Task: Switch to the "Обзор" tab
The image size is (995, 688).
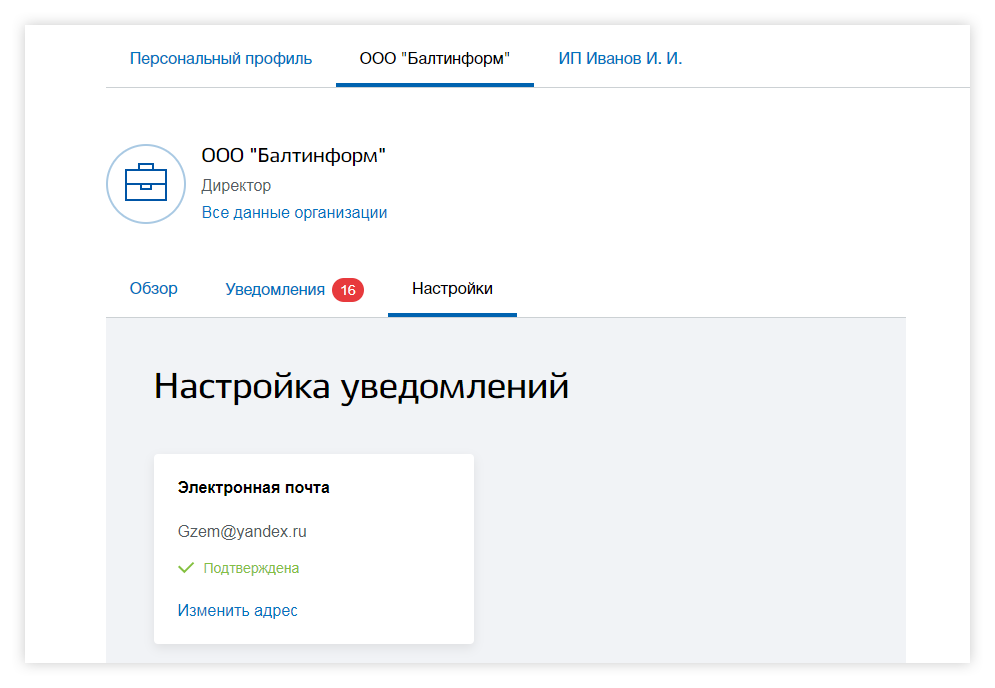Action: [x=153, y=288]
